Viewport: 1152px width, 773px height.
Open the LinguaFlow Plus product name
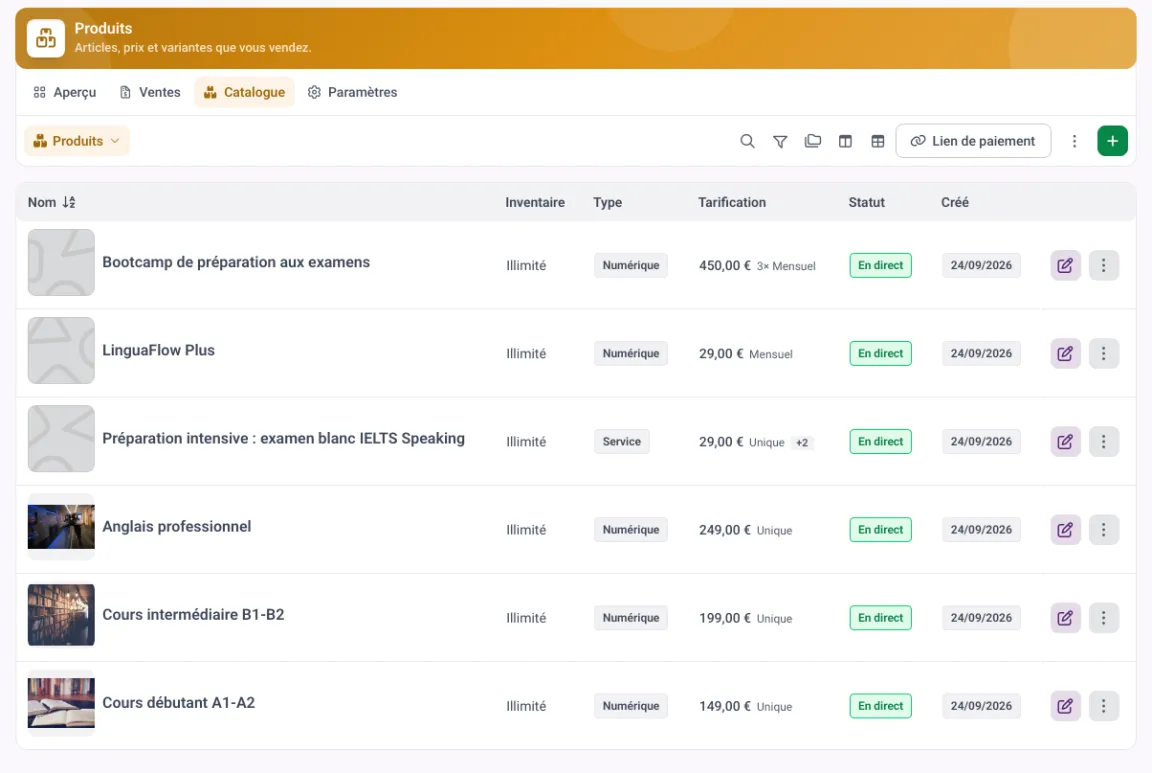pos(159,350)
